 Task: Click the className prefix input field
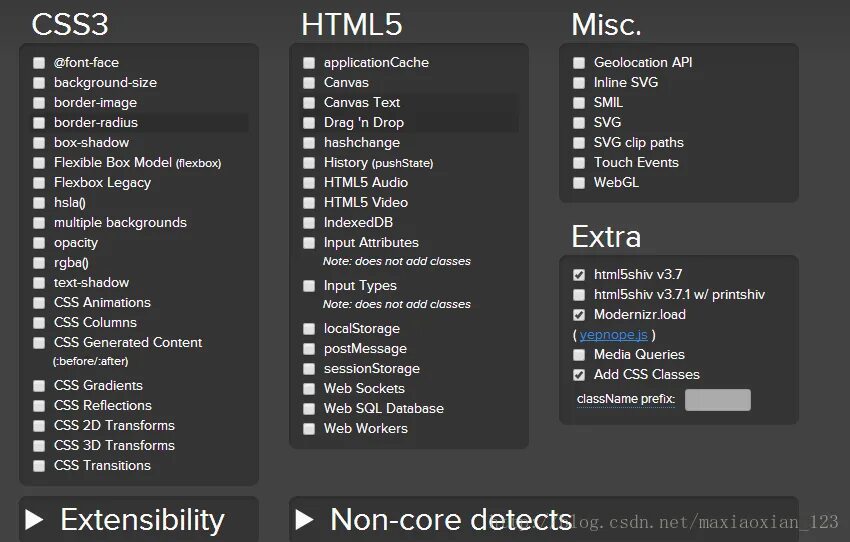[717, 400]
